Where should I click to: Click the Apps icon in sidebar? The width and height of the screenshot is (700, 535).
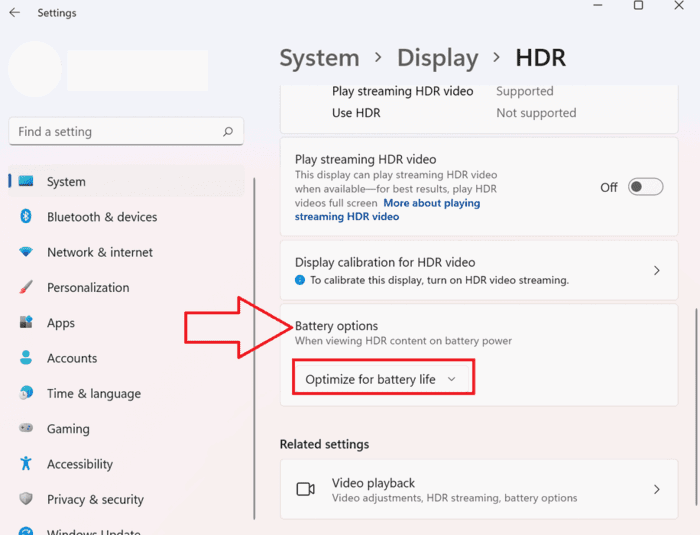coord(26,322)
